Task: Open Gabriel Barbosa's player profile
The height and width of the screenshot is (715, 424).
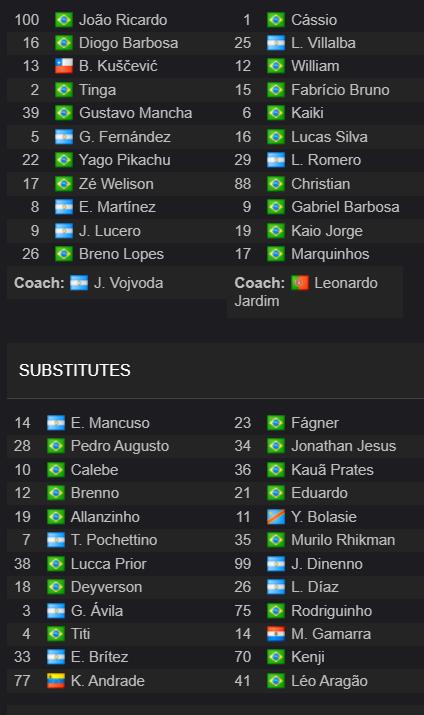Action: 345,207
